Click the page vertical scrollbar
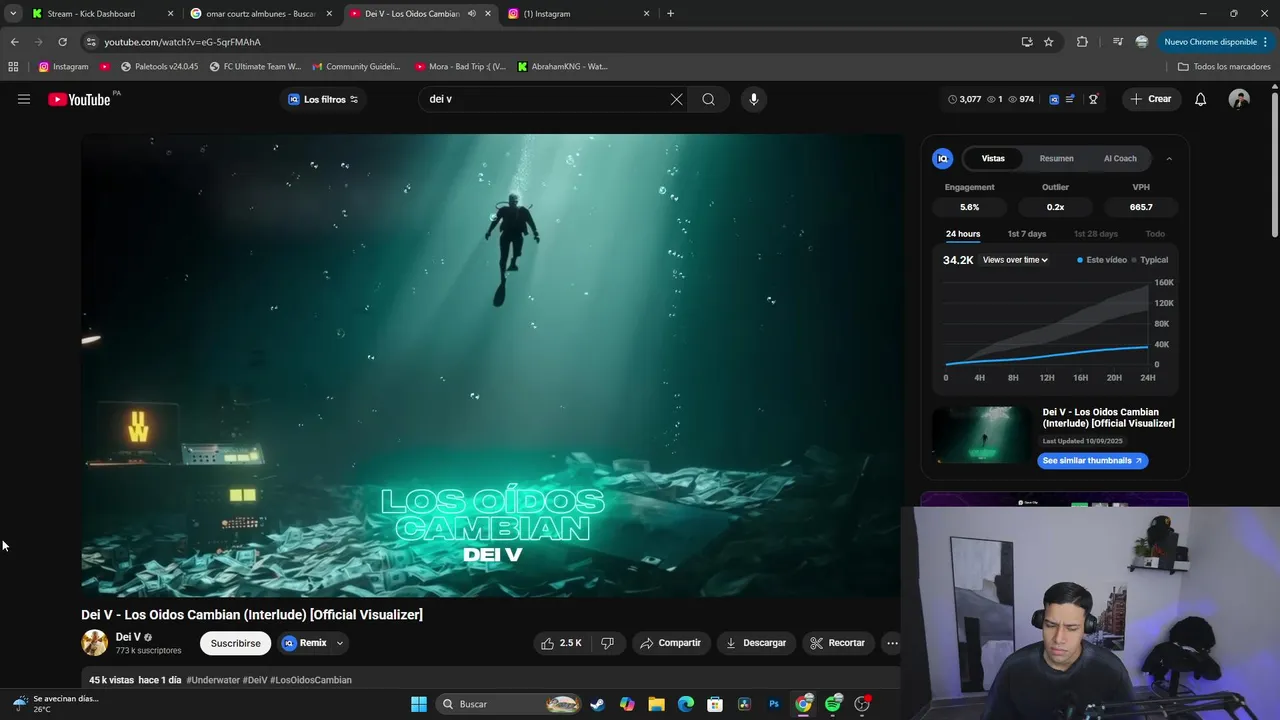Image resolution: width=1280 pixels, height=720 pixels. (1274, 165)
